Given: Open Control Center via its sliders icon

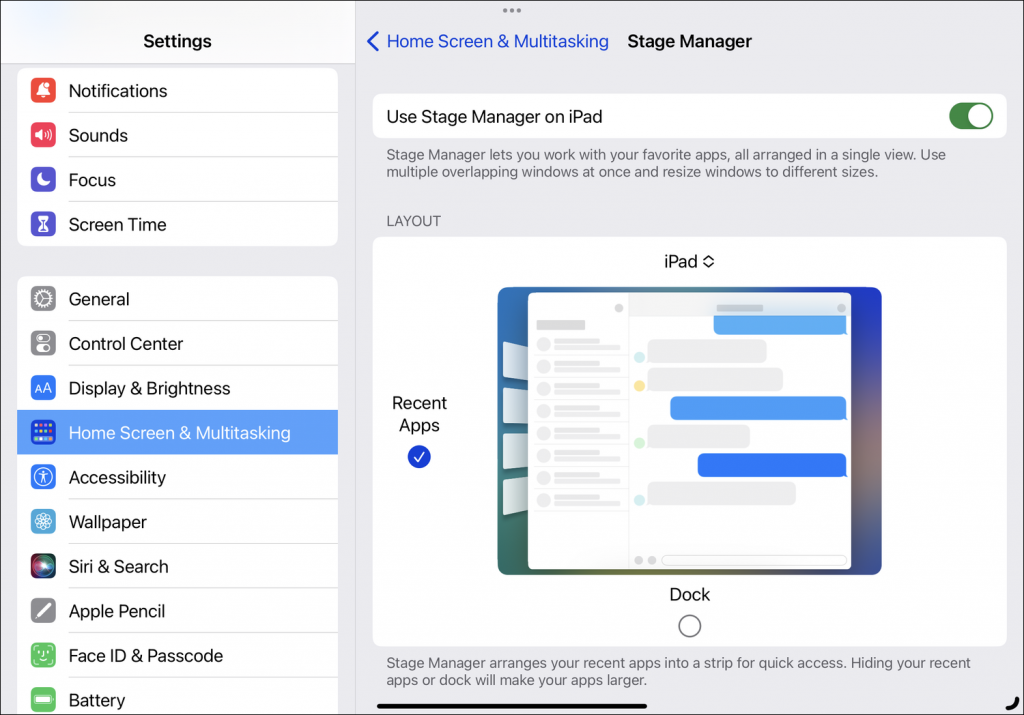Looking at the screenshot, I should pos(43,343).
